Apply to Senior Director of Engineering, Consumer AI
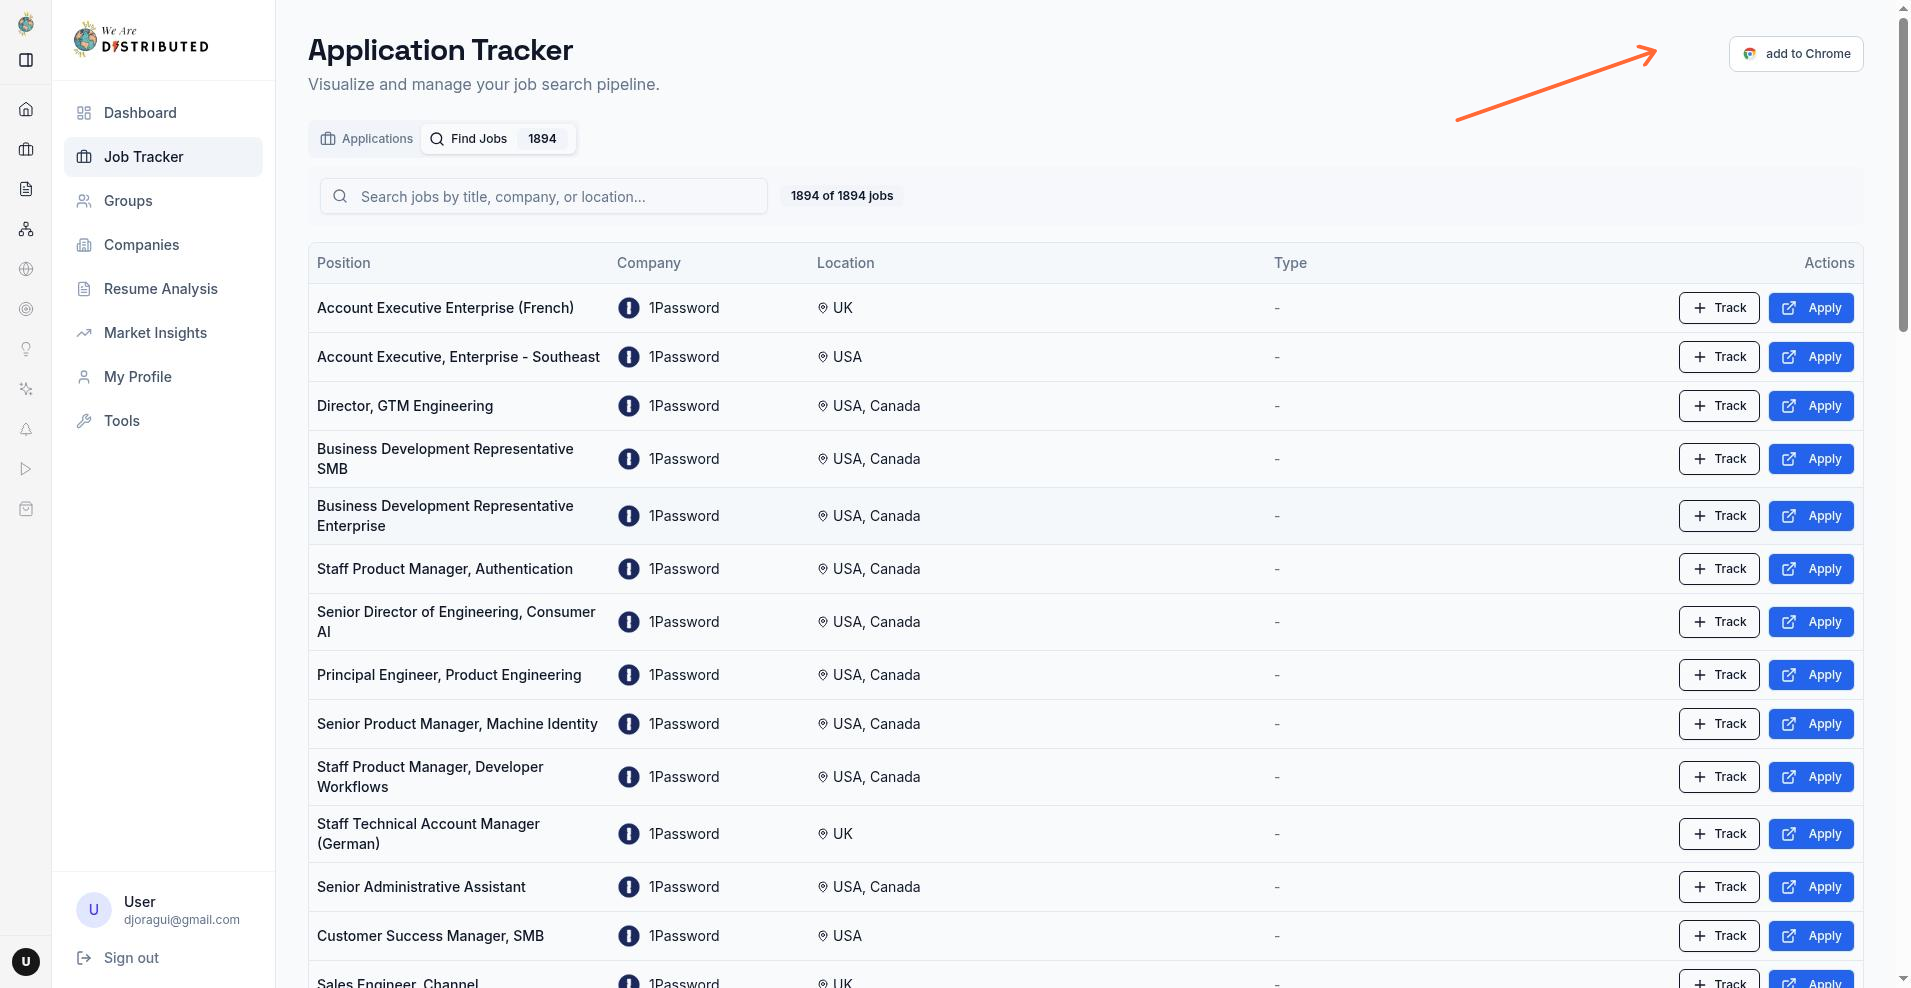Image resolution: width=1911 pixels, height=988 pixels. click(x=1811, y=622)
